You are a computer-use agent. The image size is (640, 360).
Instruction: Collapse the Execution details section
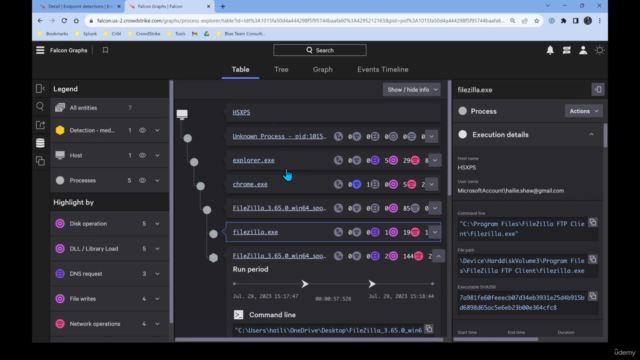click(x=591, y=134)
